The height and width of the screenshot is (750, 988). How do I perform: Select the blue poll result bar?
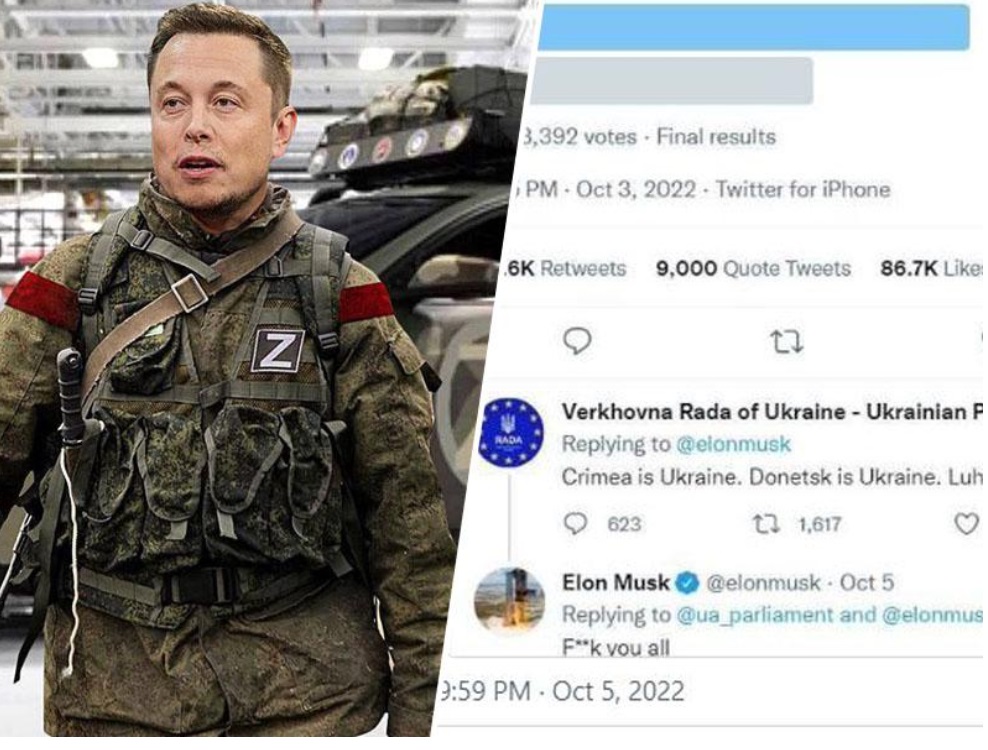[753, 27]
